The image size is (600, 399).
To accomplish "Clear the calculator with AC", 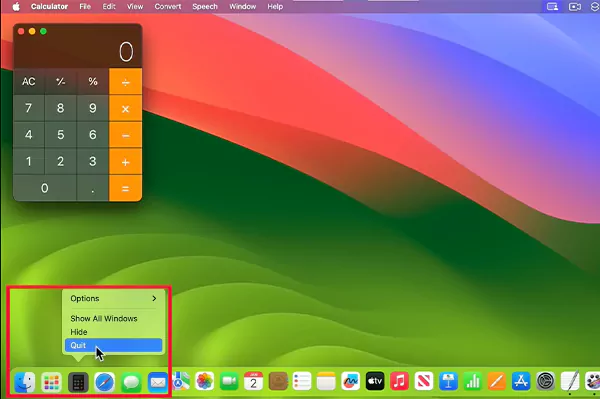I will click(29, 81).
